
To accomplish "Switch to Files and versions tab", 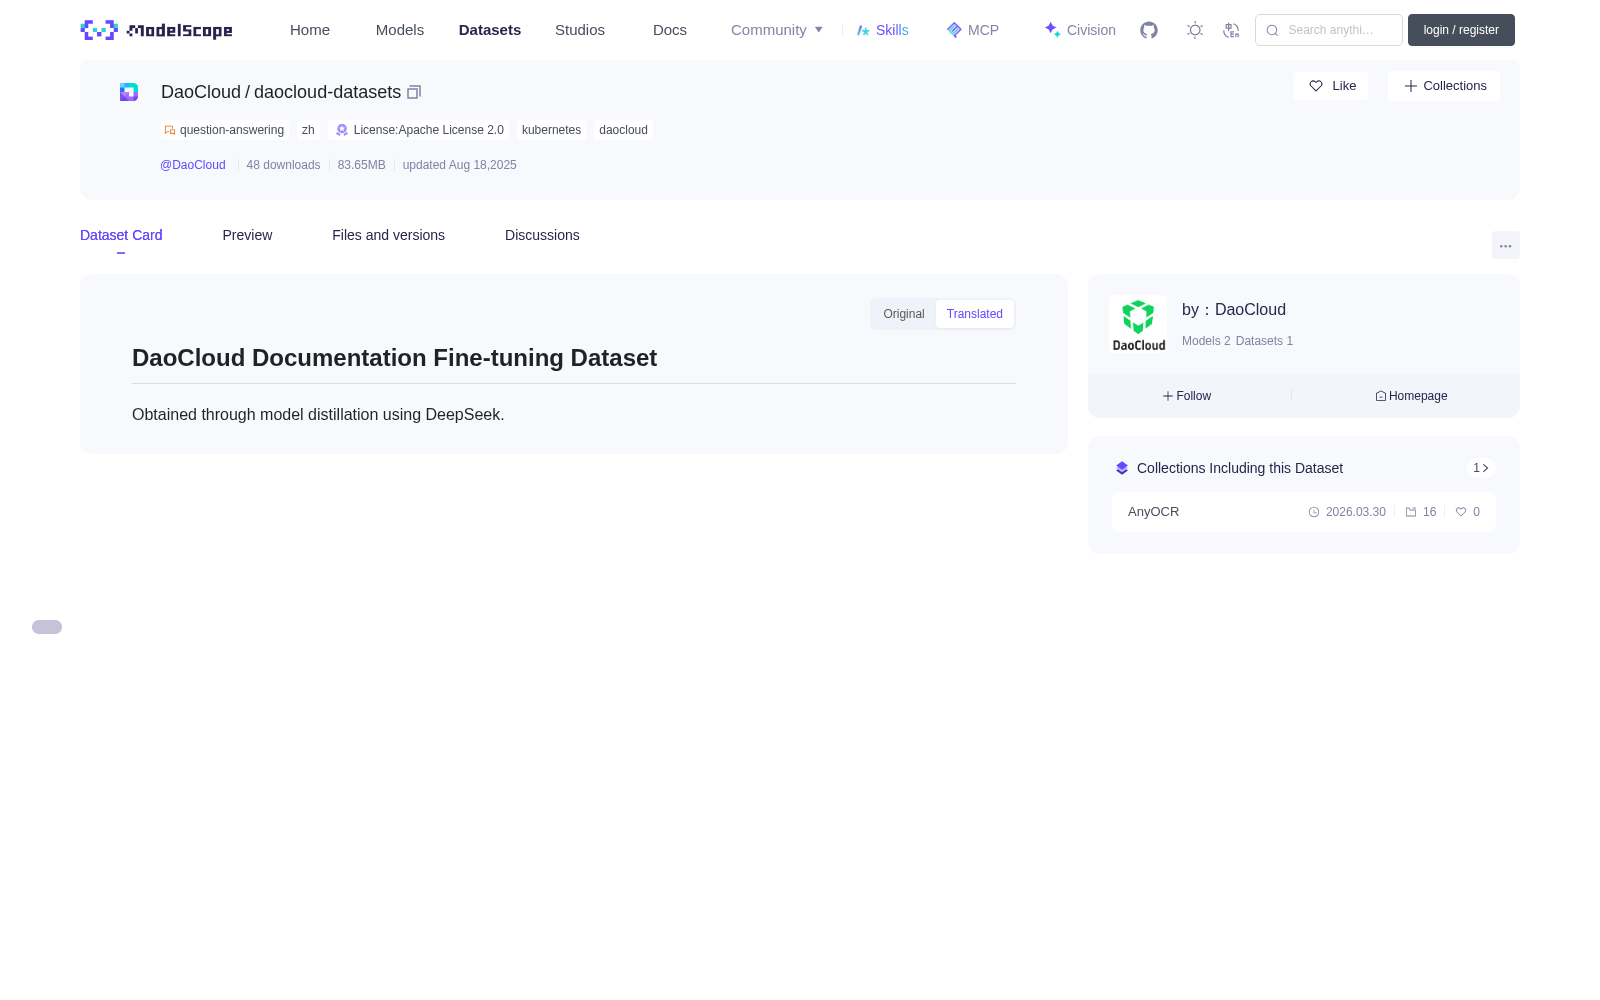I will (x=388, y=235).
